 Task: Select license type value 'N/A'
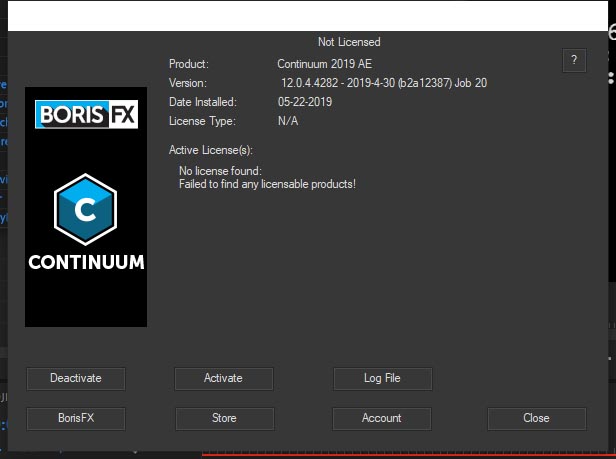tap(288, 121)
